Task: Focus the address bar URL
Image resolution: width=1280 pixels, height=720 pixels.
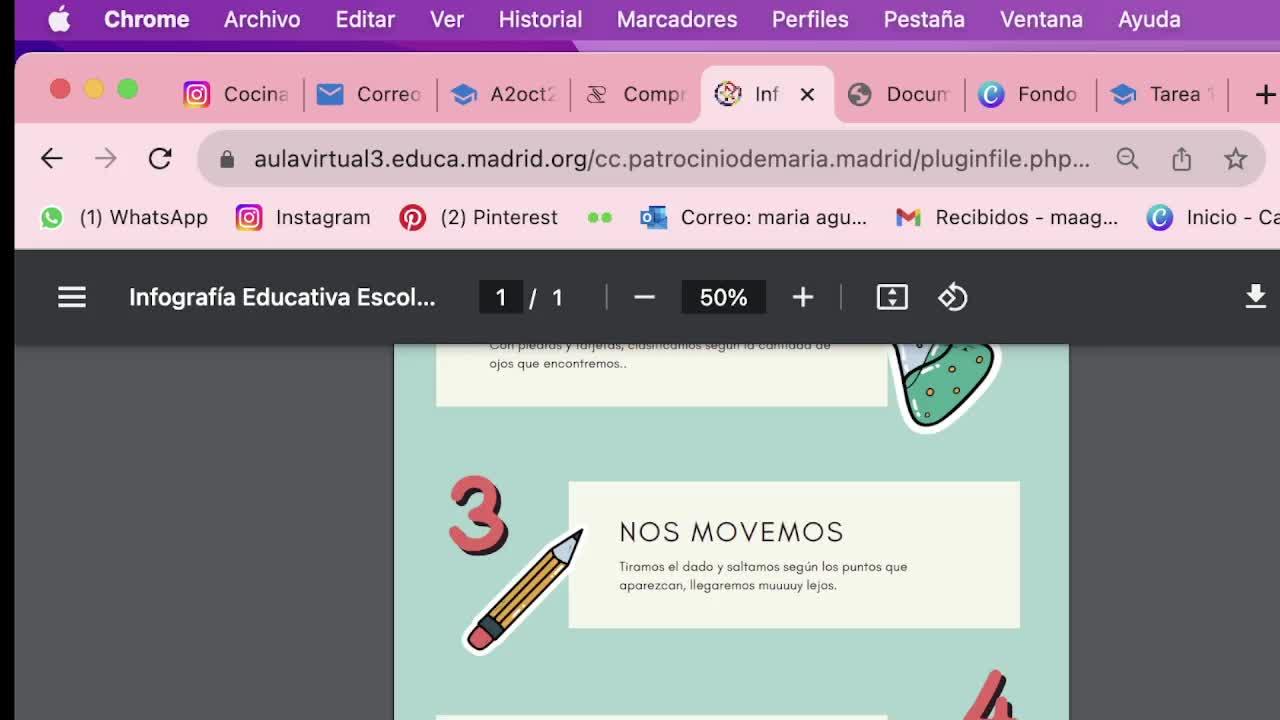Action: [x=672, y=159]
